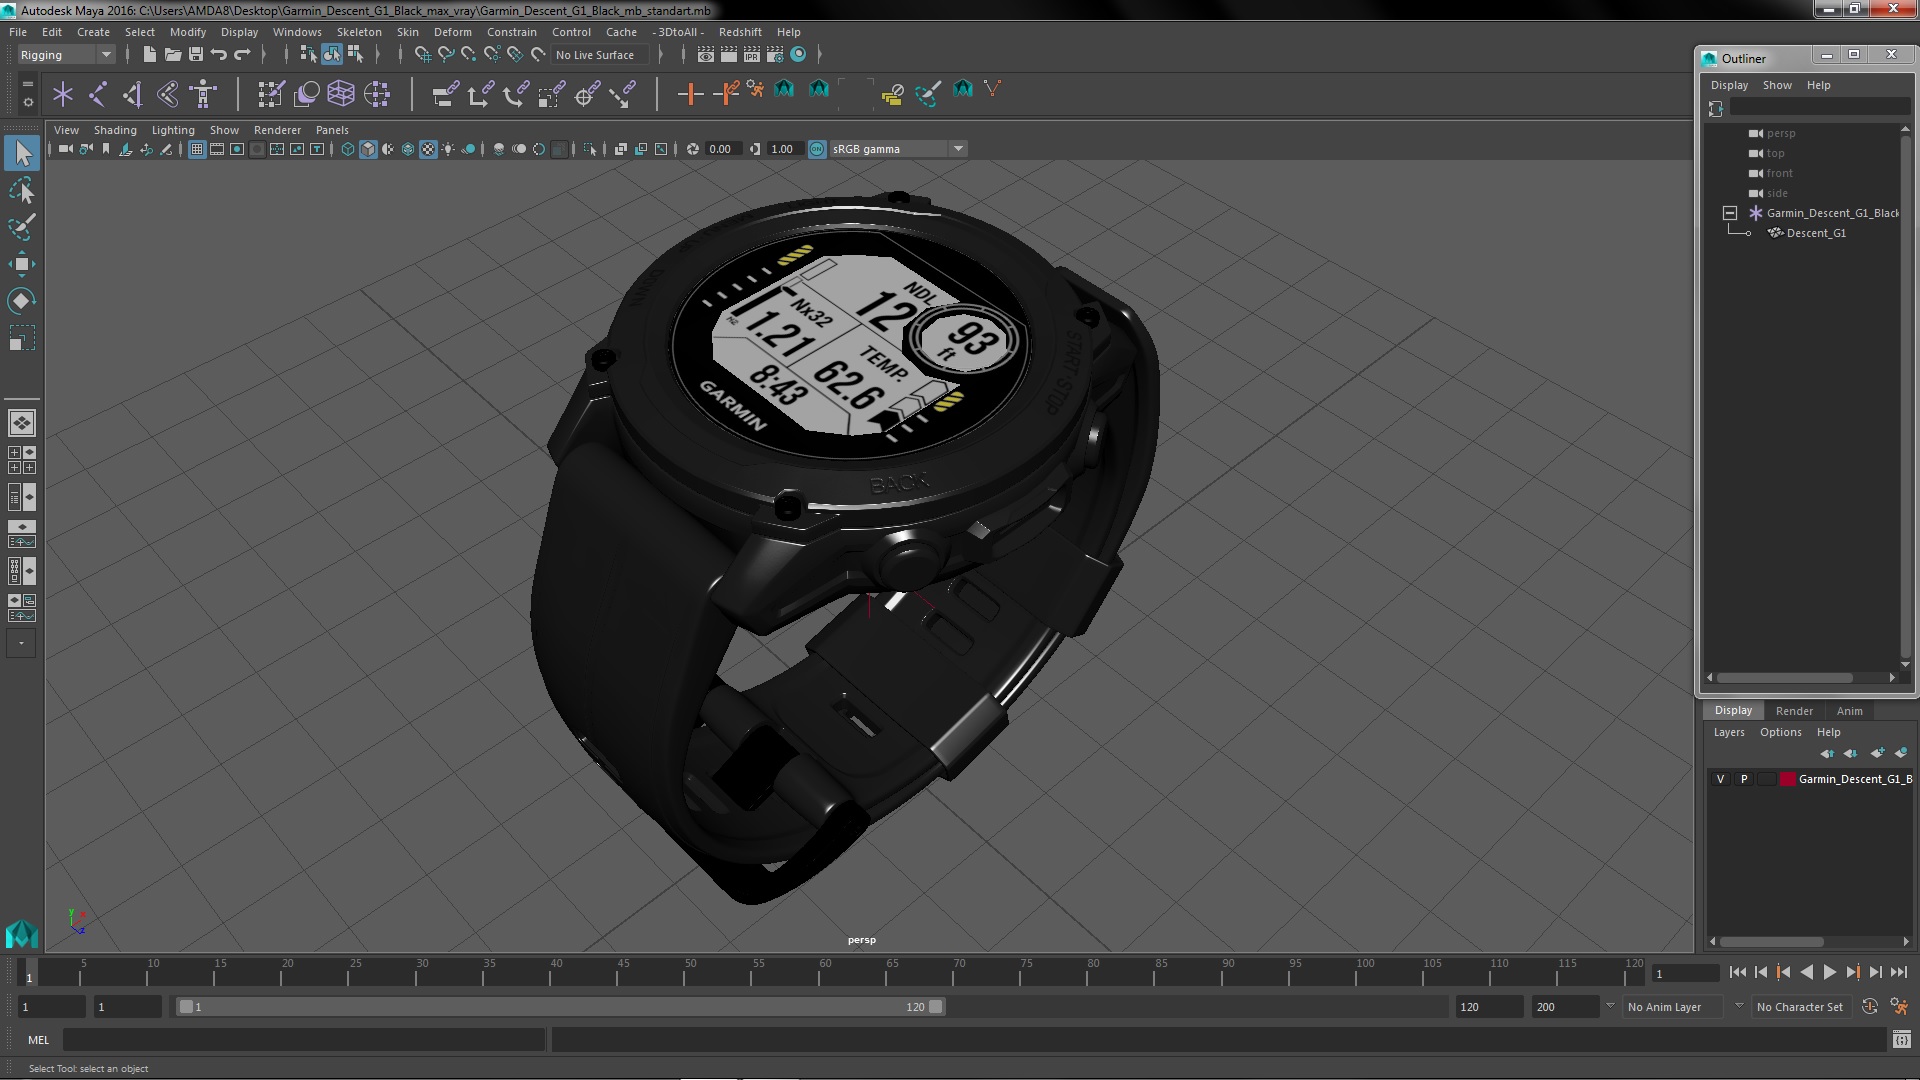Screen dimensions: 1920x1080
Task: Toggle use all lights icon
Action: 448,149
